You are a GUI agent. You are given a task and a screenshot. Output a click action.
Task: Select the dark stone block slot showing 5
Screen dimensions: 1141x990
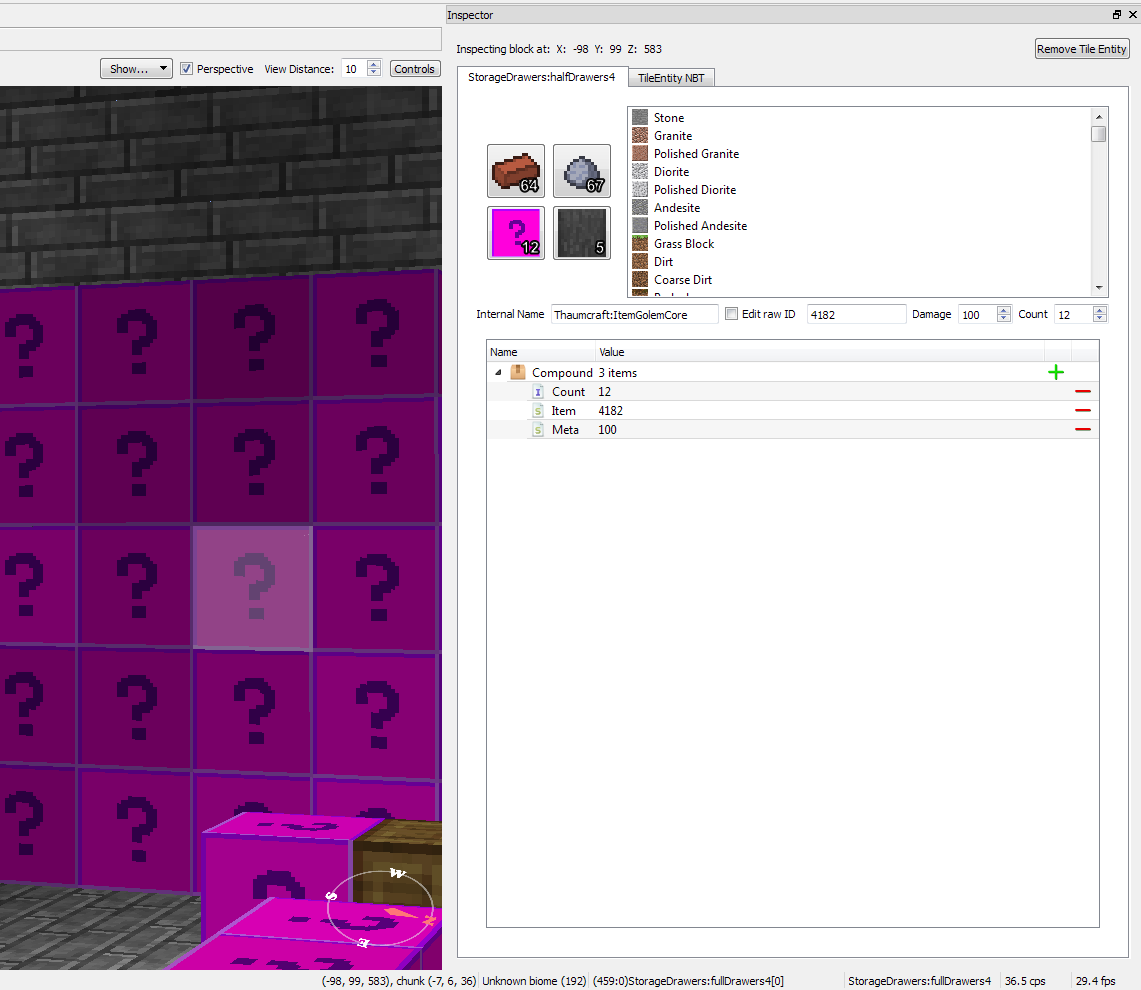(581, 233)
